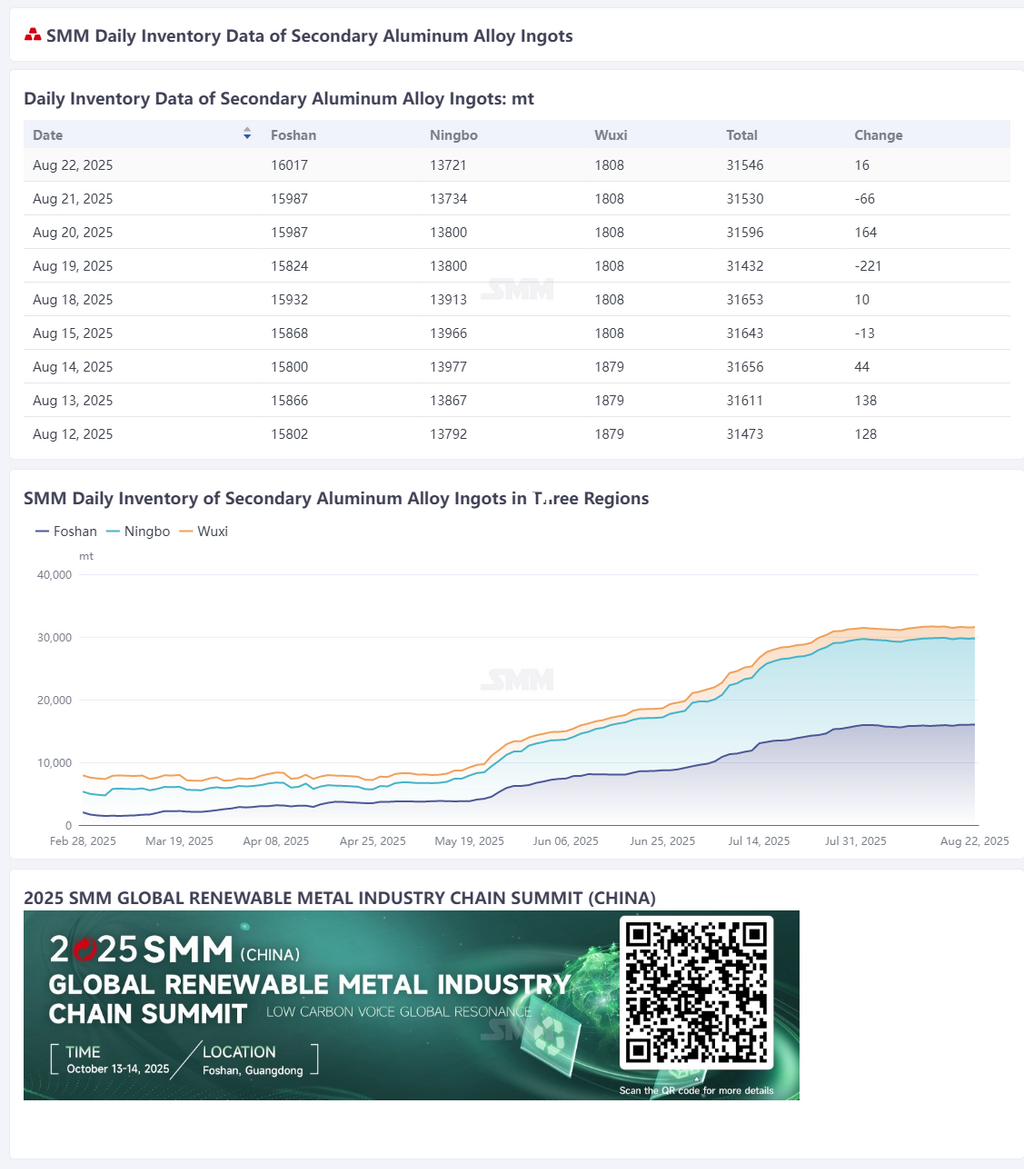Screen dimensions: 1024x1169
Task: Click Total value 31473
Action: [745, 434]
